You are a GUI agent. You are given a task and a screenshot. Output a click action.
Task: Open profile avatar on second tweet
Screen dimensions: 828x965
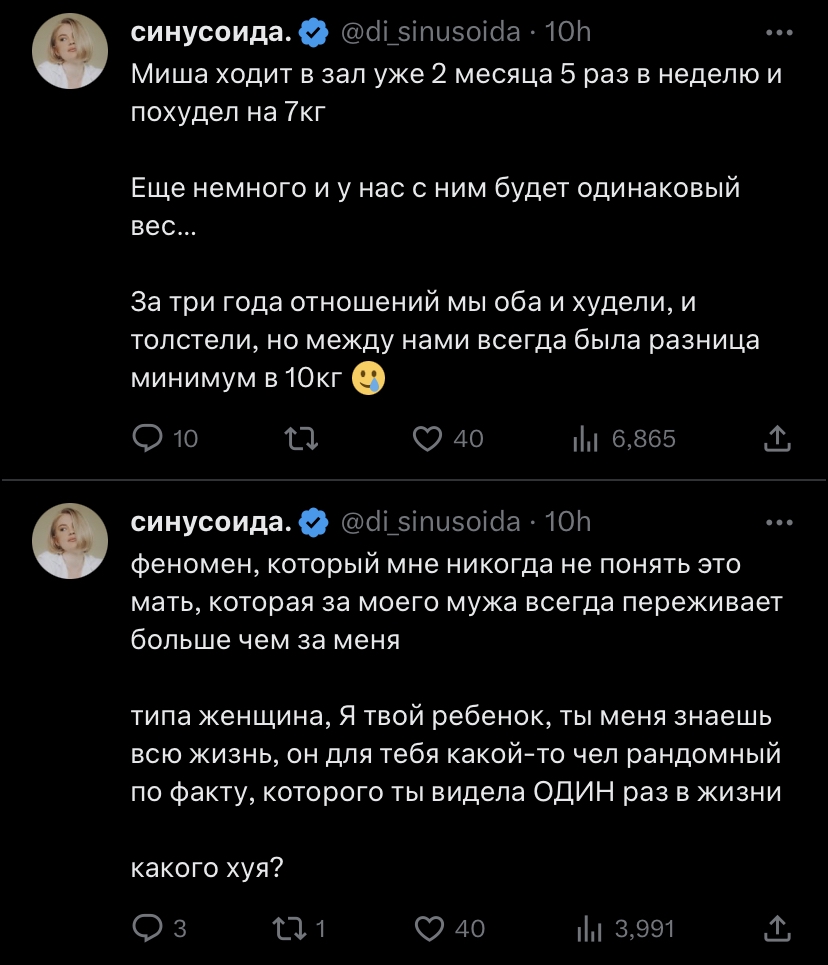(70, 541)
